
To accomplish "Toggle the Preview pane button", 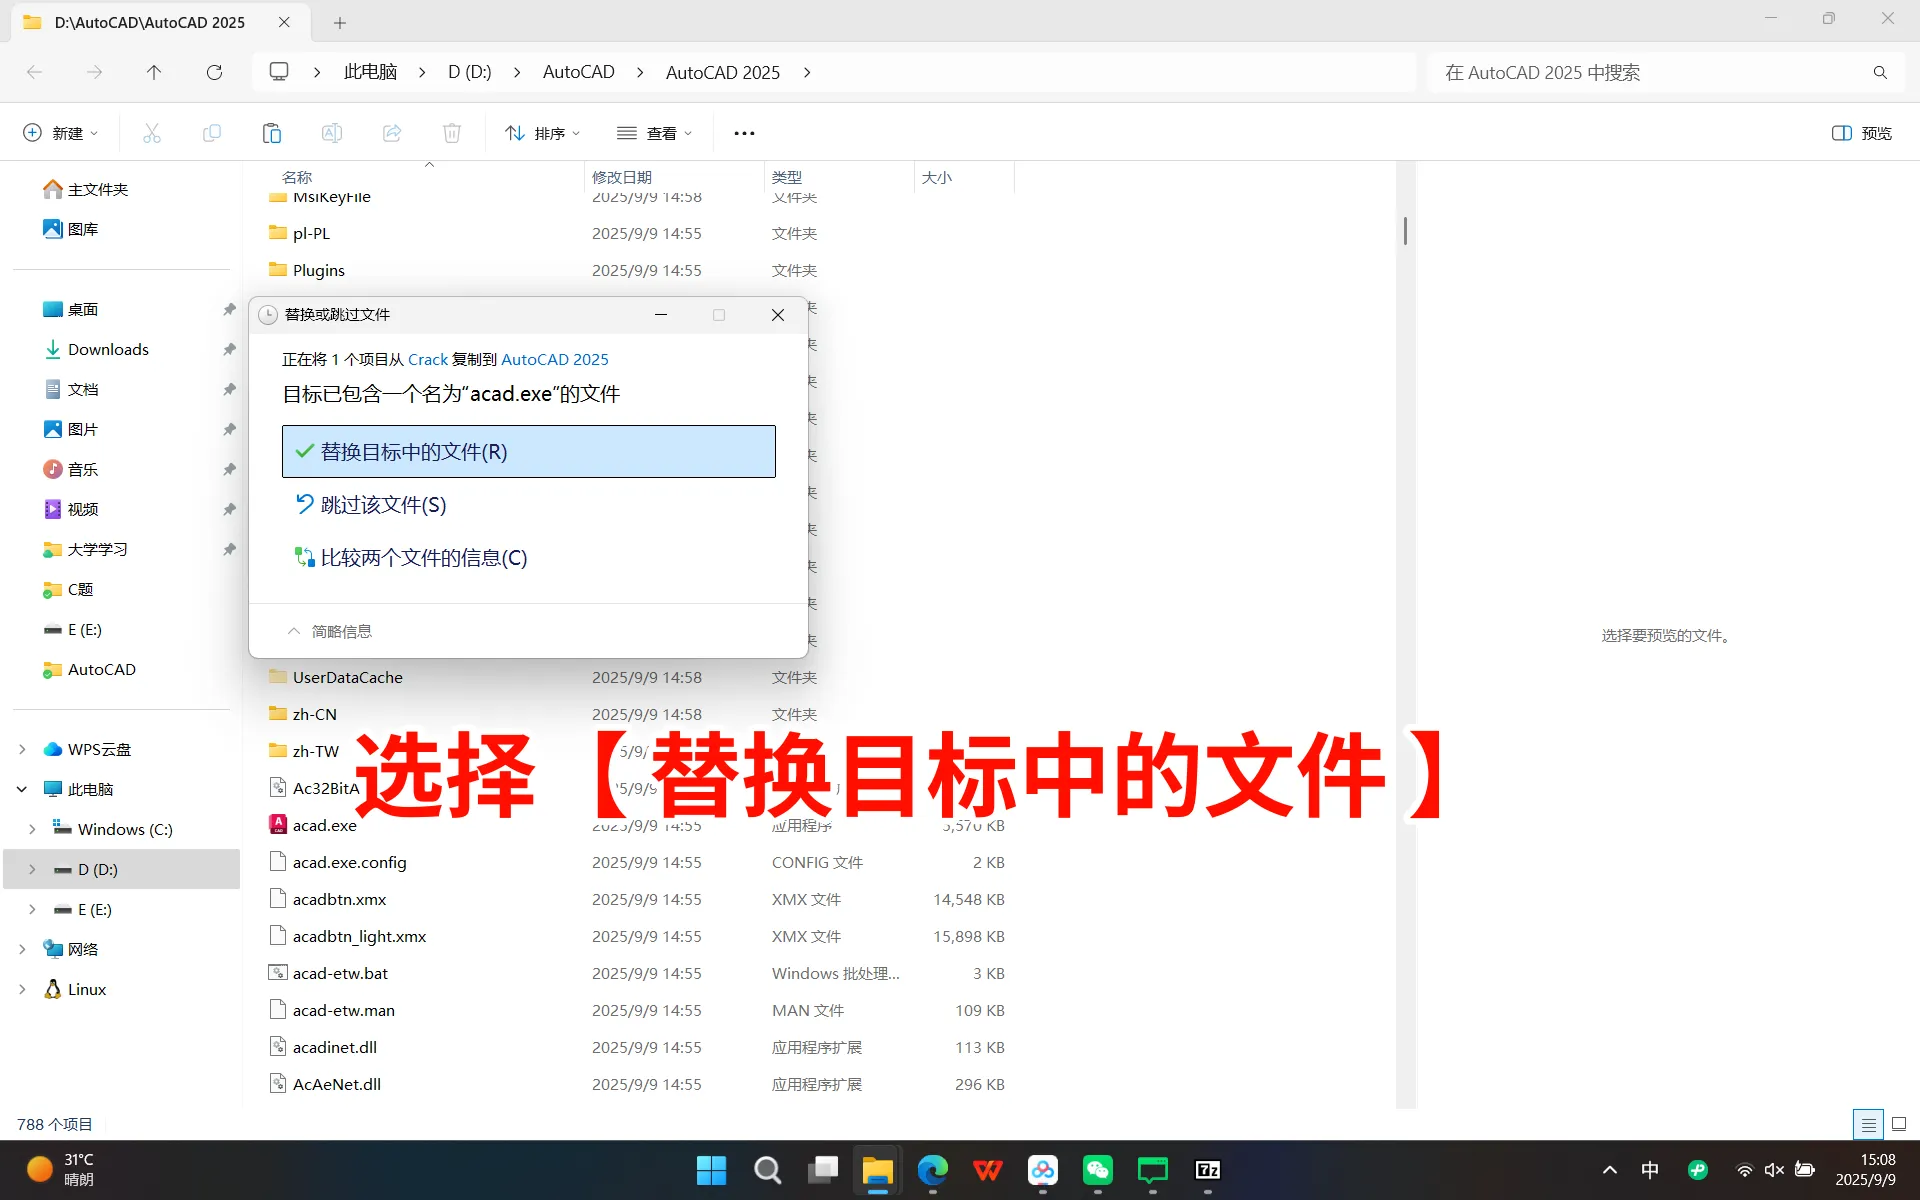I will pos(1861,133).
